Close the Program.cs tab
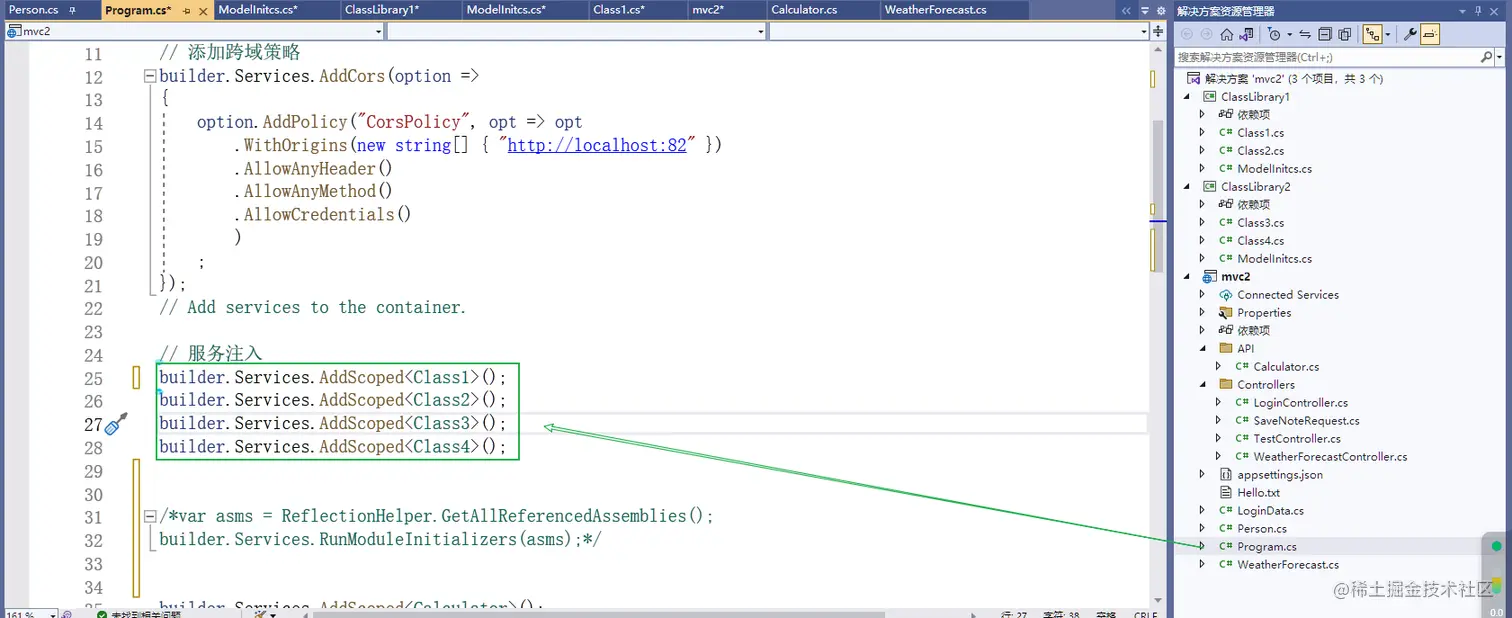The width and height of the screenshot is (1512, 618). click(203, 11)
